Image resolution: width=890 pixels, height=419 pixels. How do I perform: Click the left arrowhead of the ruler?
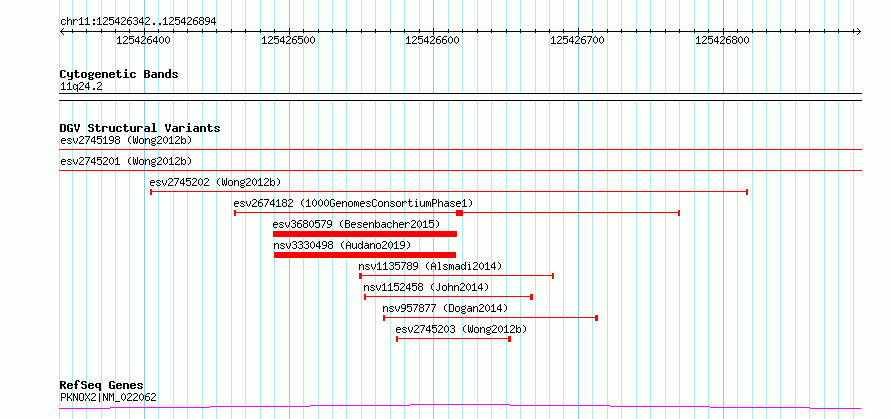(x=62, y=31)
